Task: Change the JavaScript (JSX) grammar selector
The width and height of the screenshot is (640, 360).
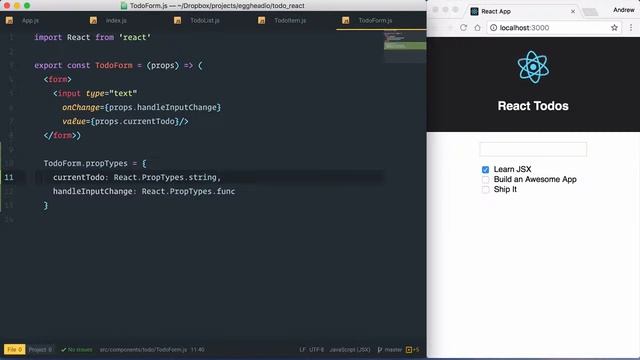Action: click(x=350, y=349)
